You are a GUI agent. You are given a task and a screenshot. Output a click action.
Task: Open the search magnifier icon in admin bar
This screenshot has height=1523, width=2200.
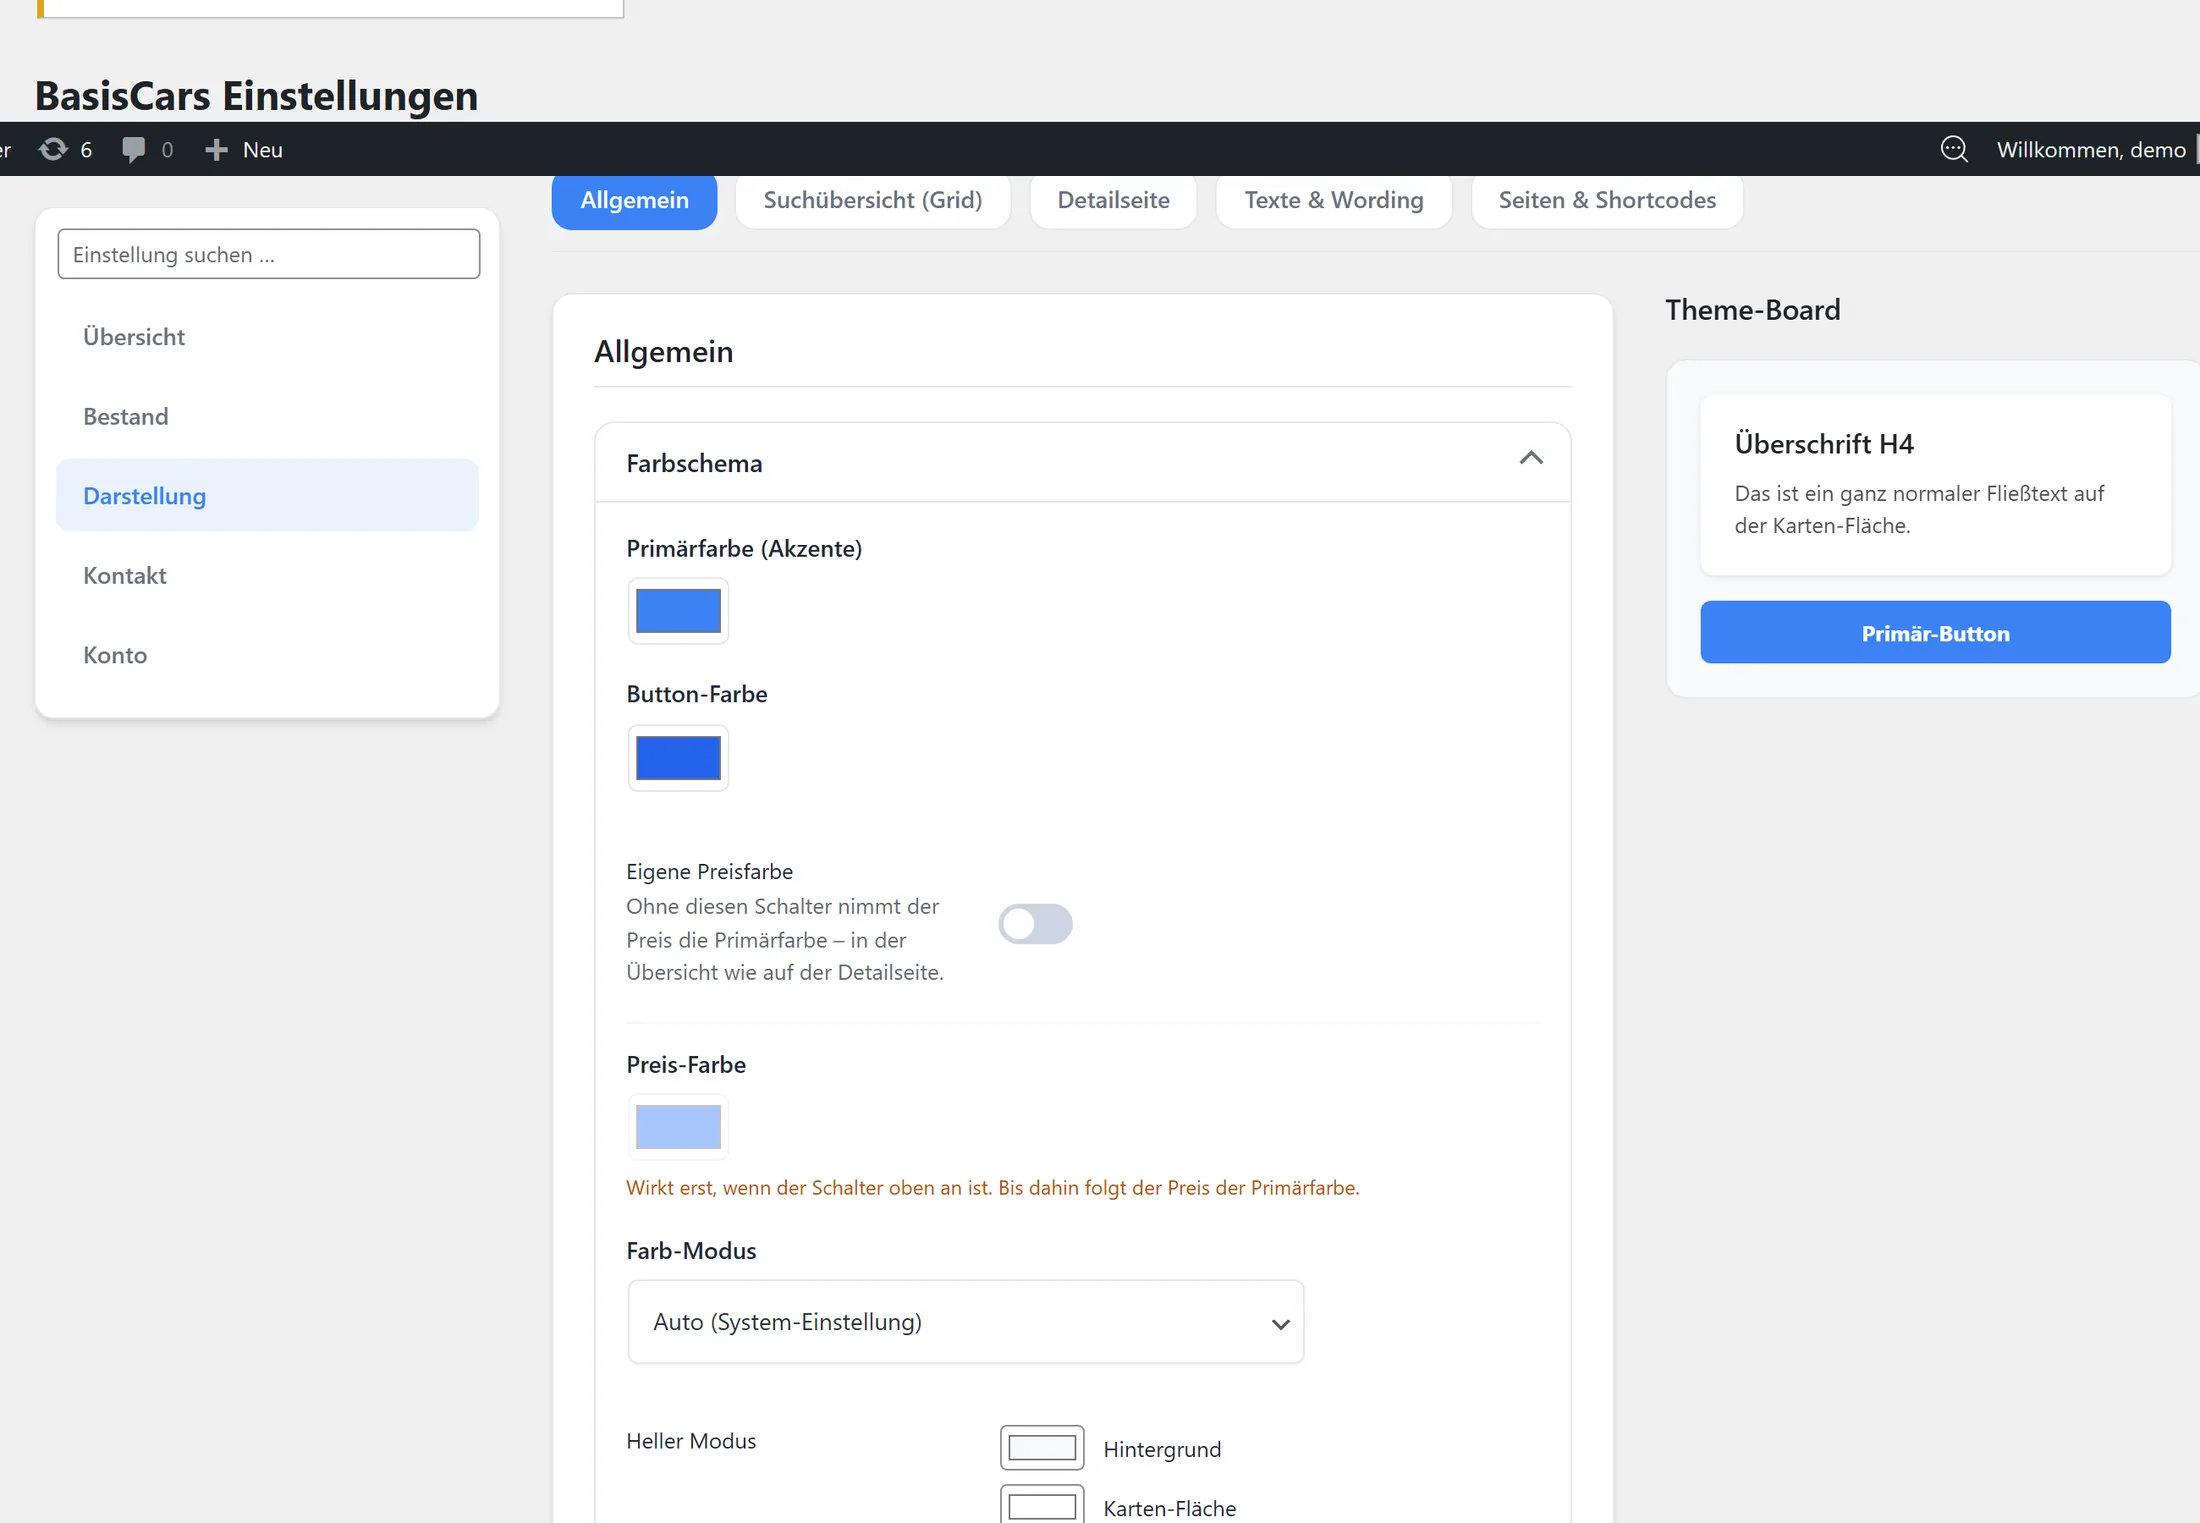1954,149
